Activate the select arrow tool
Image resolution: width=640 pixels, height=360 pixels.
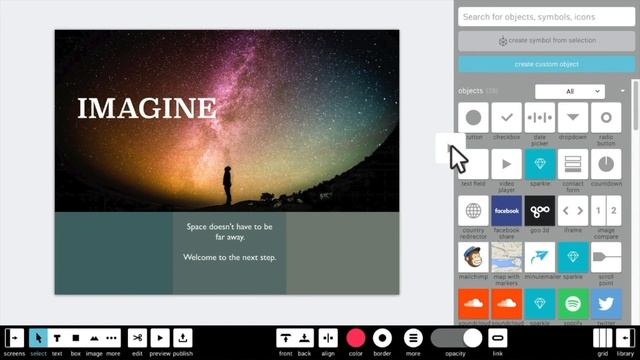tap(38, 338)
